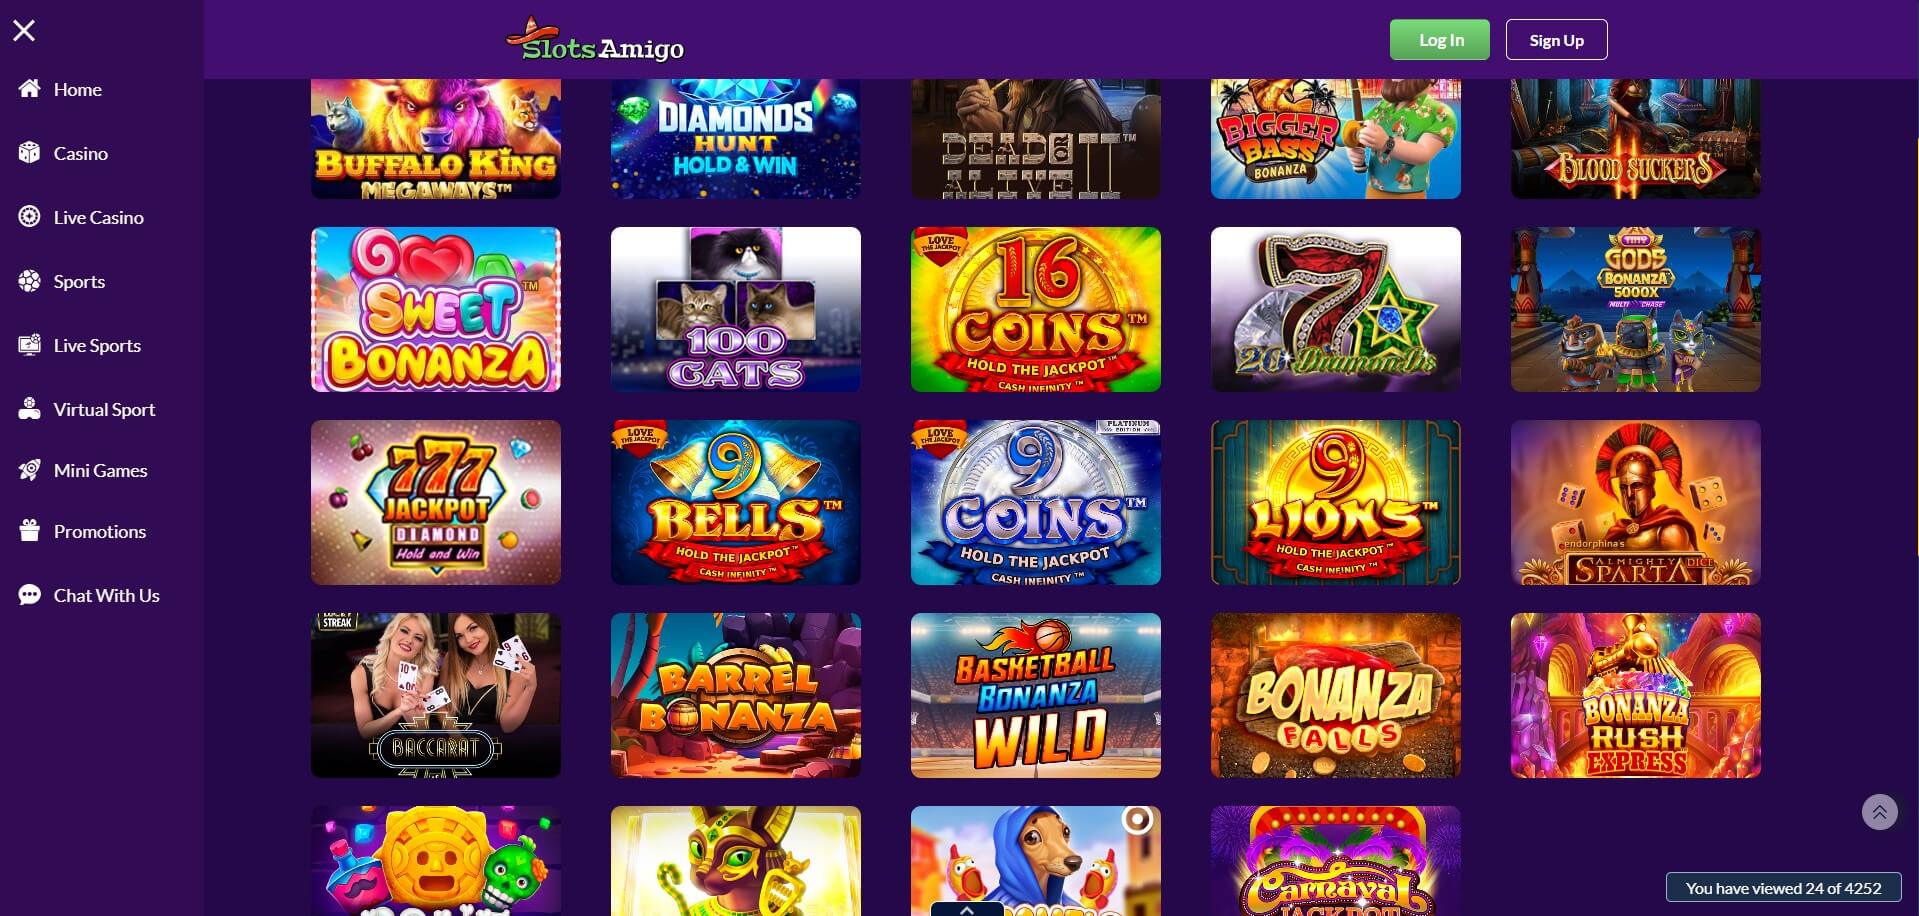Click the Slots Amigo logo
The width and height of the screenshot is (1919, 916).
click(x=595, y=40)
